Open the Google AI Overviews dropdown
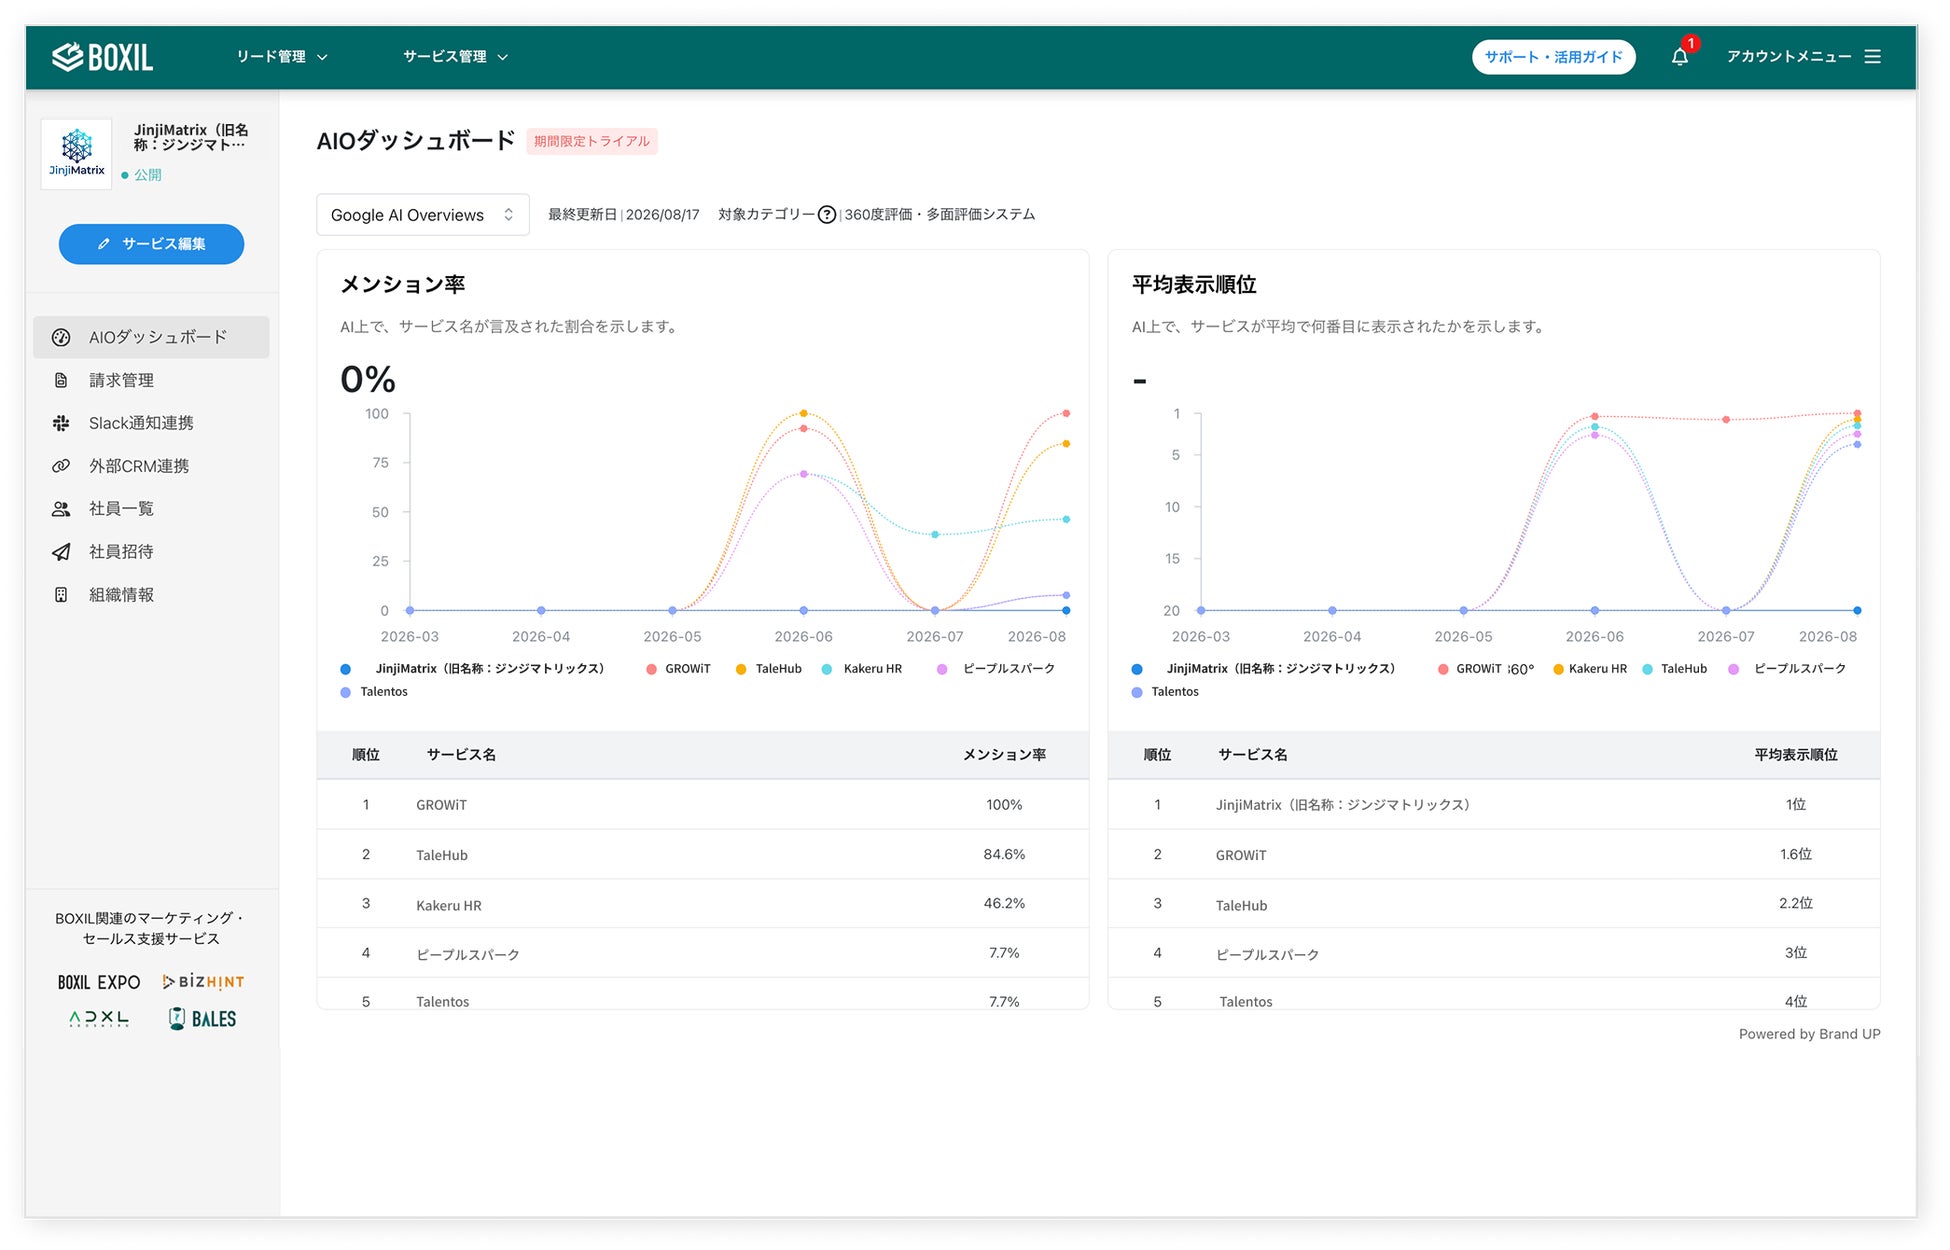Viewport: 1950px width, 1250px height. (422, 215)
